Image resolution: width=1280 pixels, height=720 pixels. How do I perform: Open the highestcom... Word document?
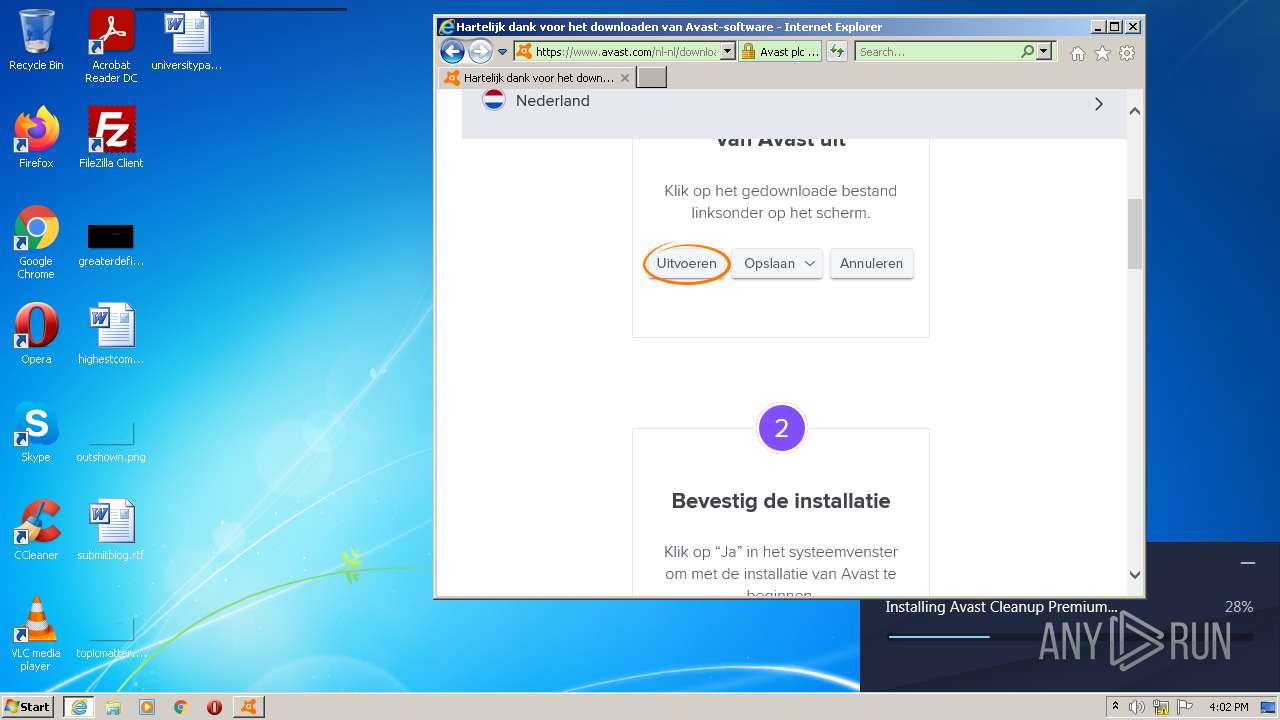tap(111, 334)
